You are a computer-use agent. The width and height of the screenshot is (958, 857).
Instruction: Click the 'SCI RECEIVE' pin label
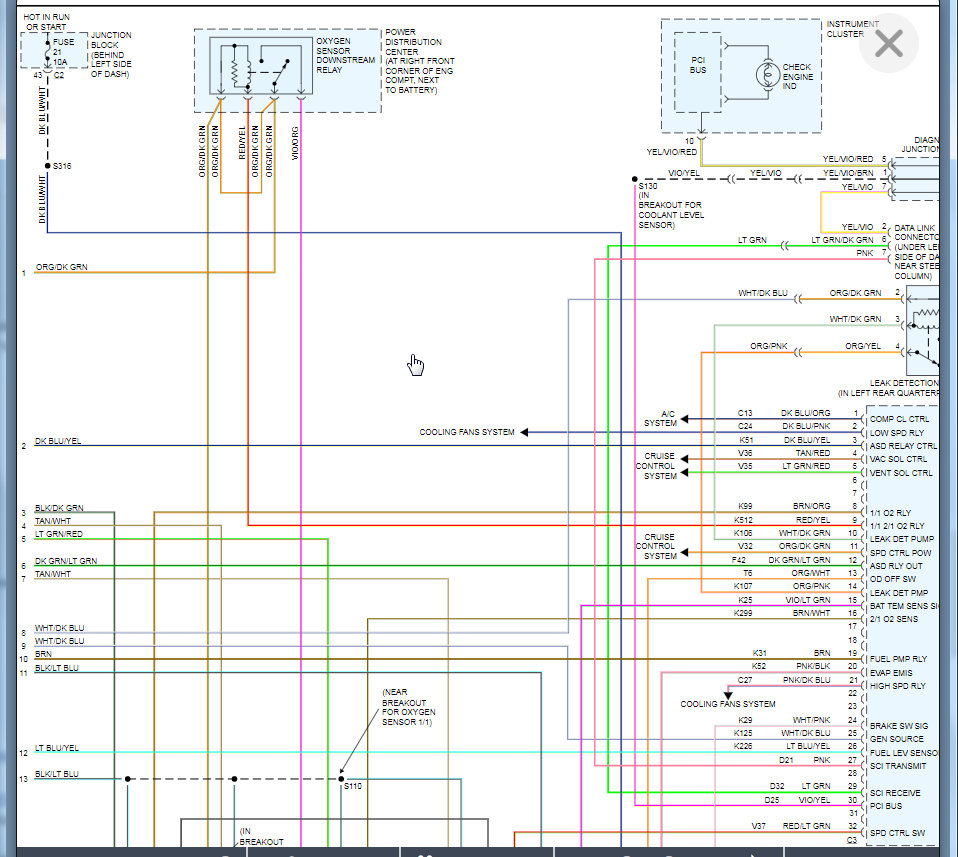point(895,793)
